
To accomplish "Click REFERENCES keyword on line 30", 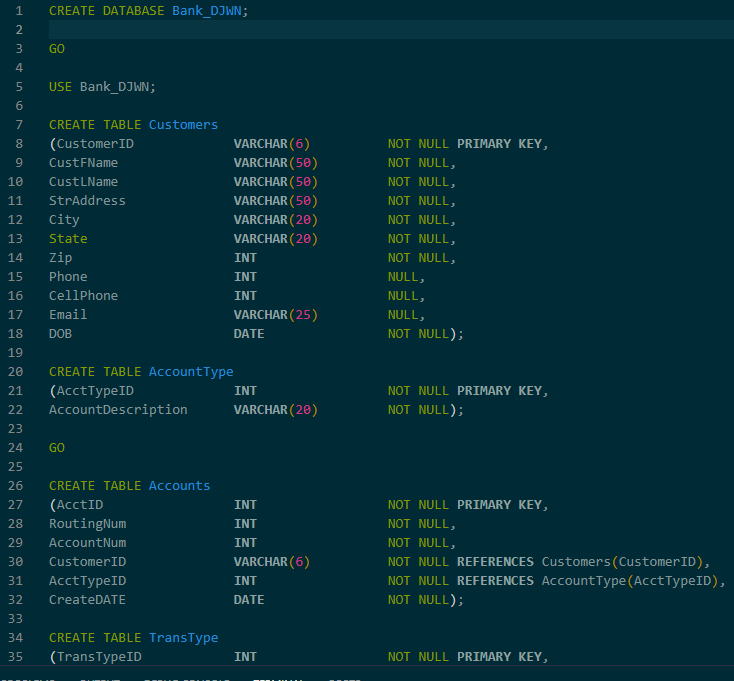I will [x=495, y=562].
